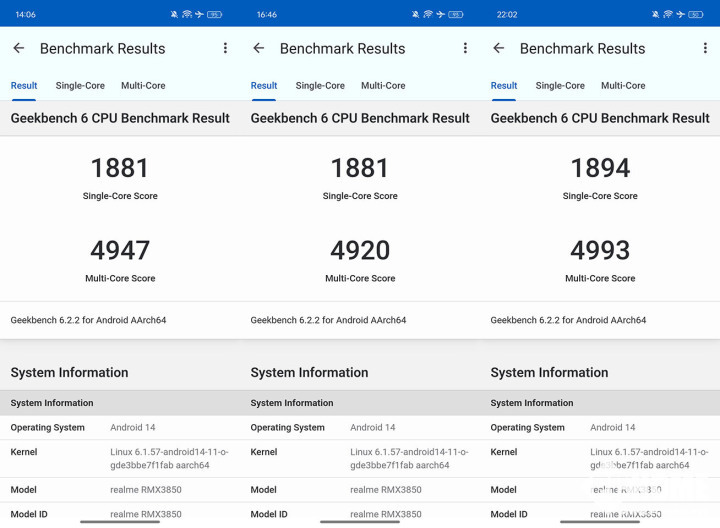Tap the 4993 Multi-Core Score value

(x=600, y=250)
